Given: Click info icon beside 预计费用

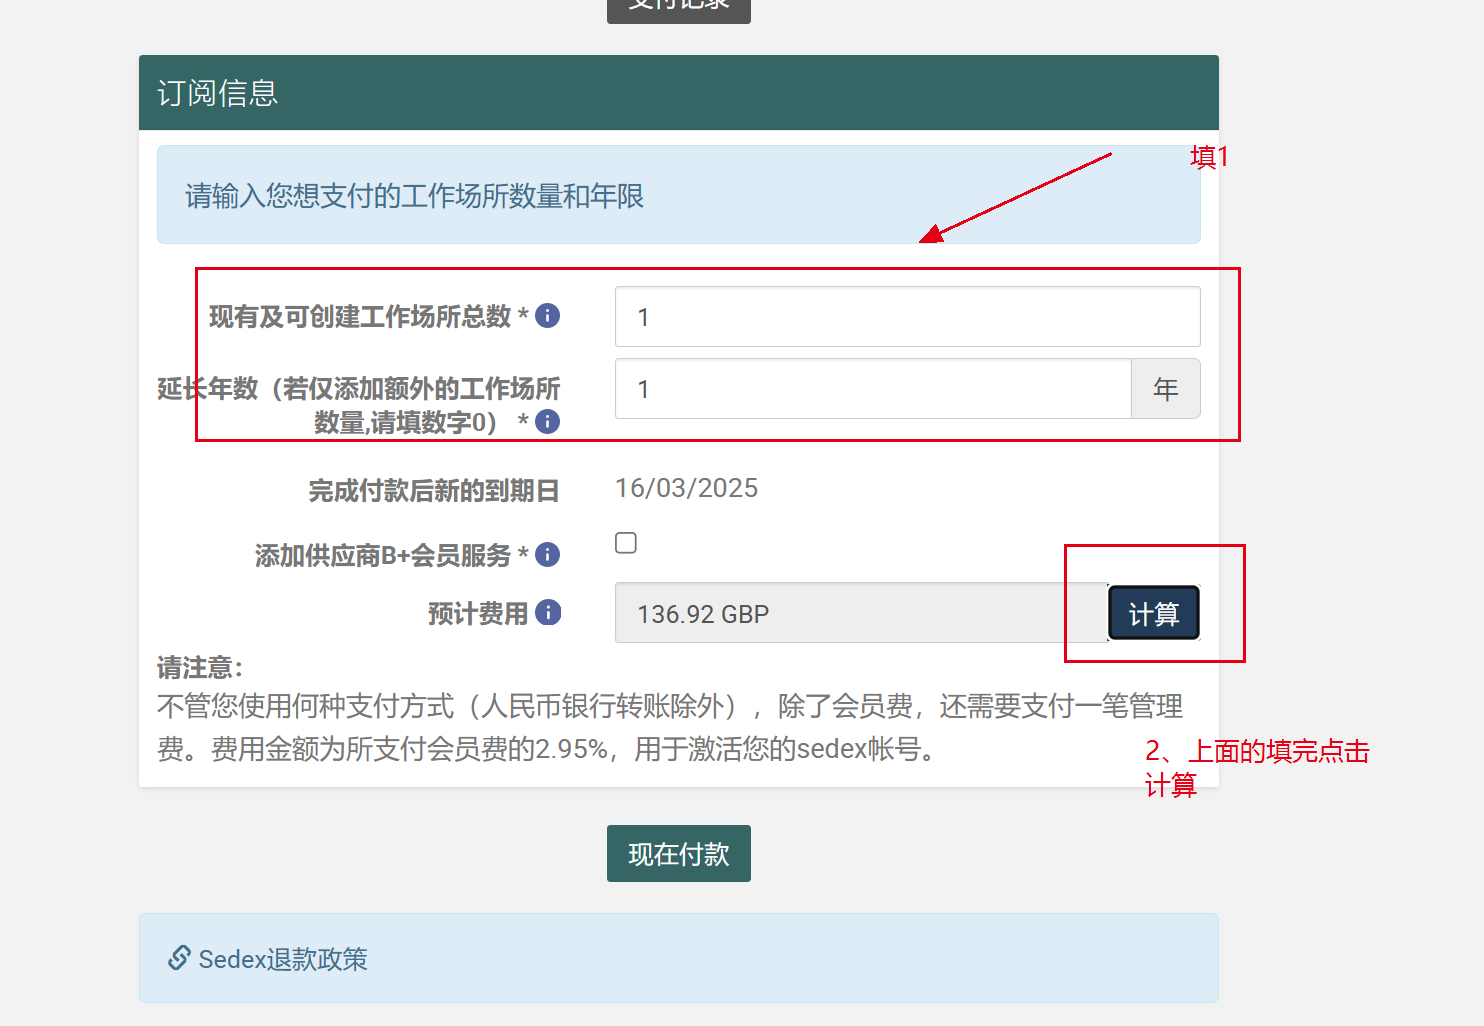Looking at the screenshot, I should 548,612.
